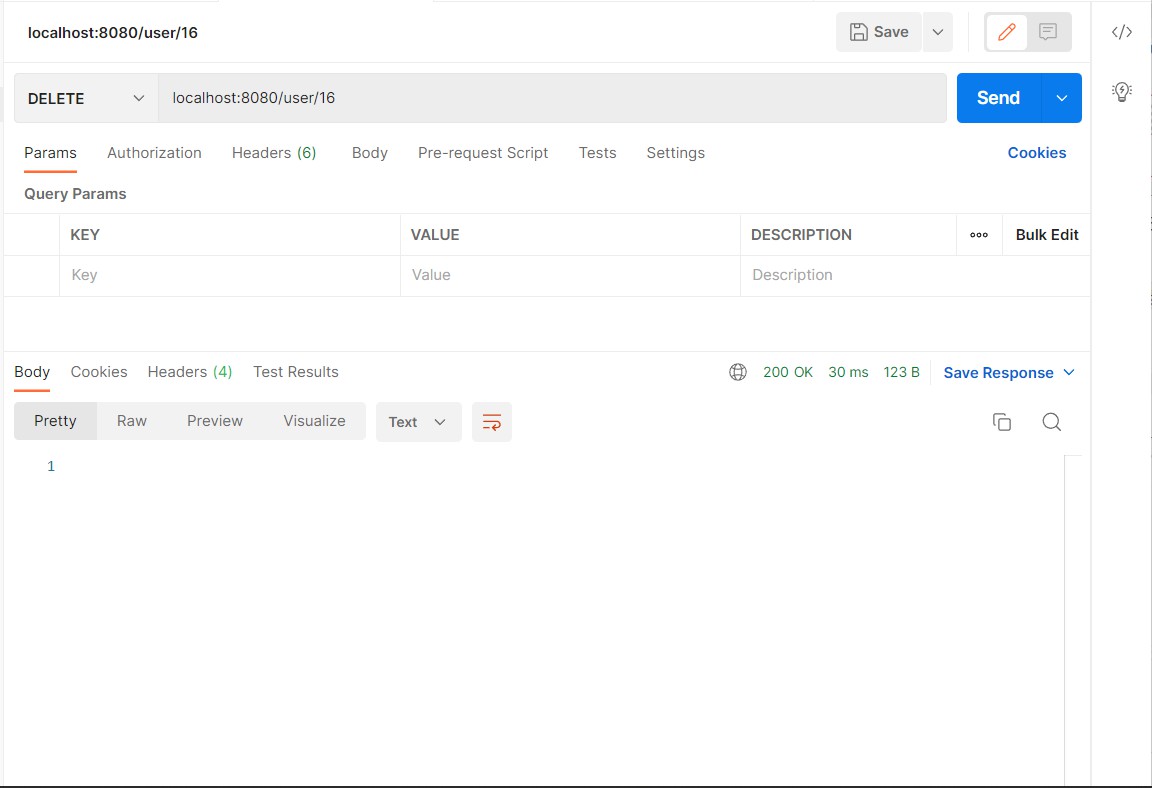Click Bulk Edit
The width and height of the screenshot is (1152, 788).
(1047, 235)
